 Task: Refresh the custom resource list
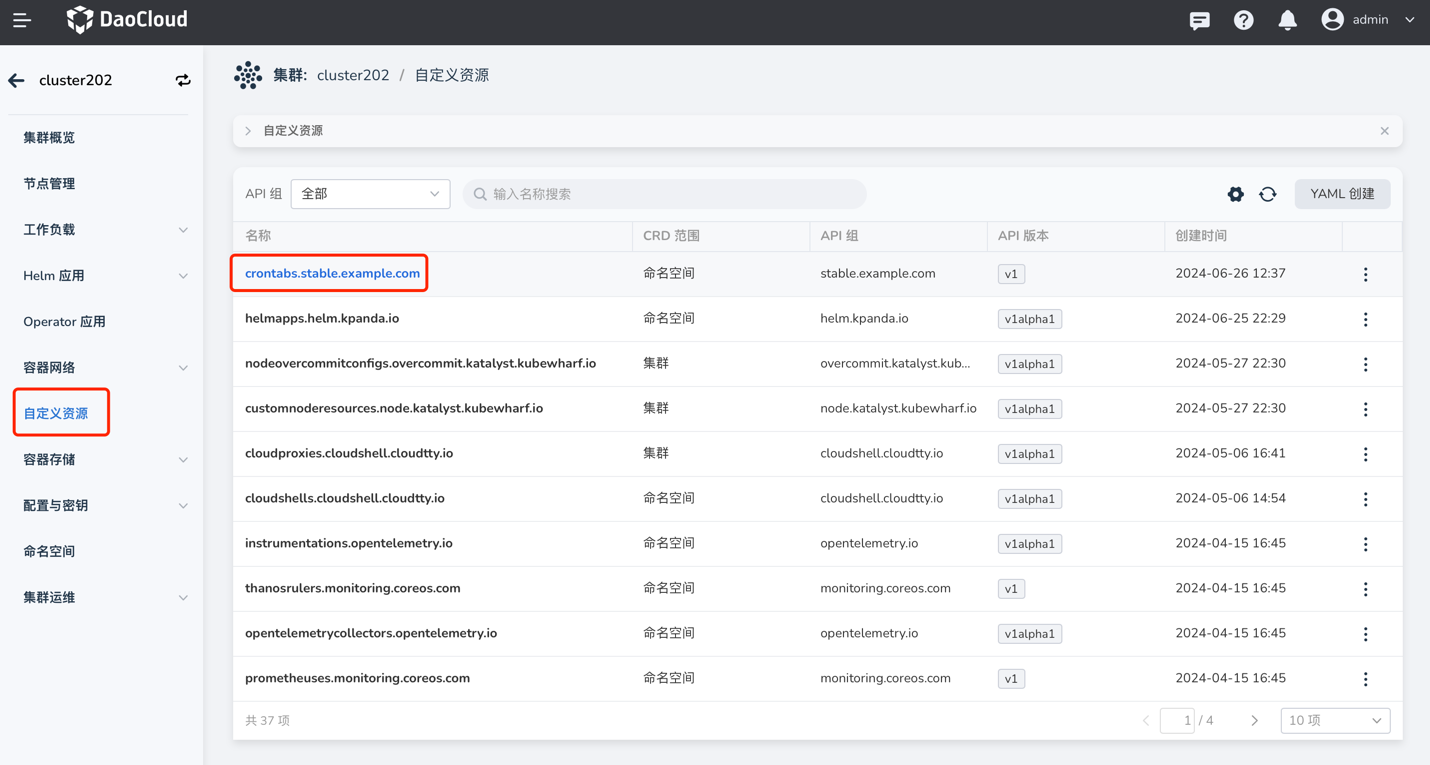(x=1268, y=194)
